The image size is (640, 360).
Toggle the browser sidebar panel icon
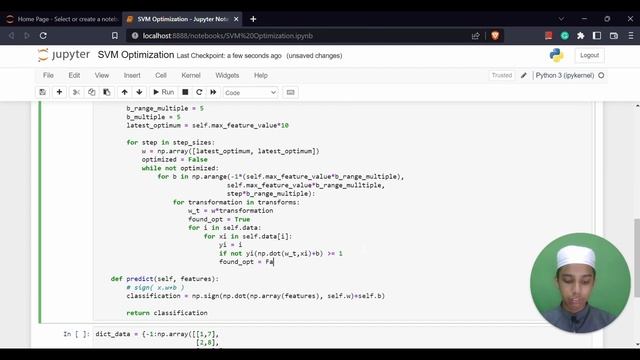point(597,36)
